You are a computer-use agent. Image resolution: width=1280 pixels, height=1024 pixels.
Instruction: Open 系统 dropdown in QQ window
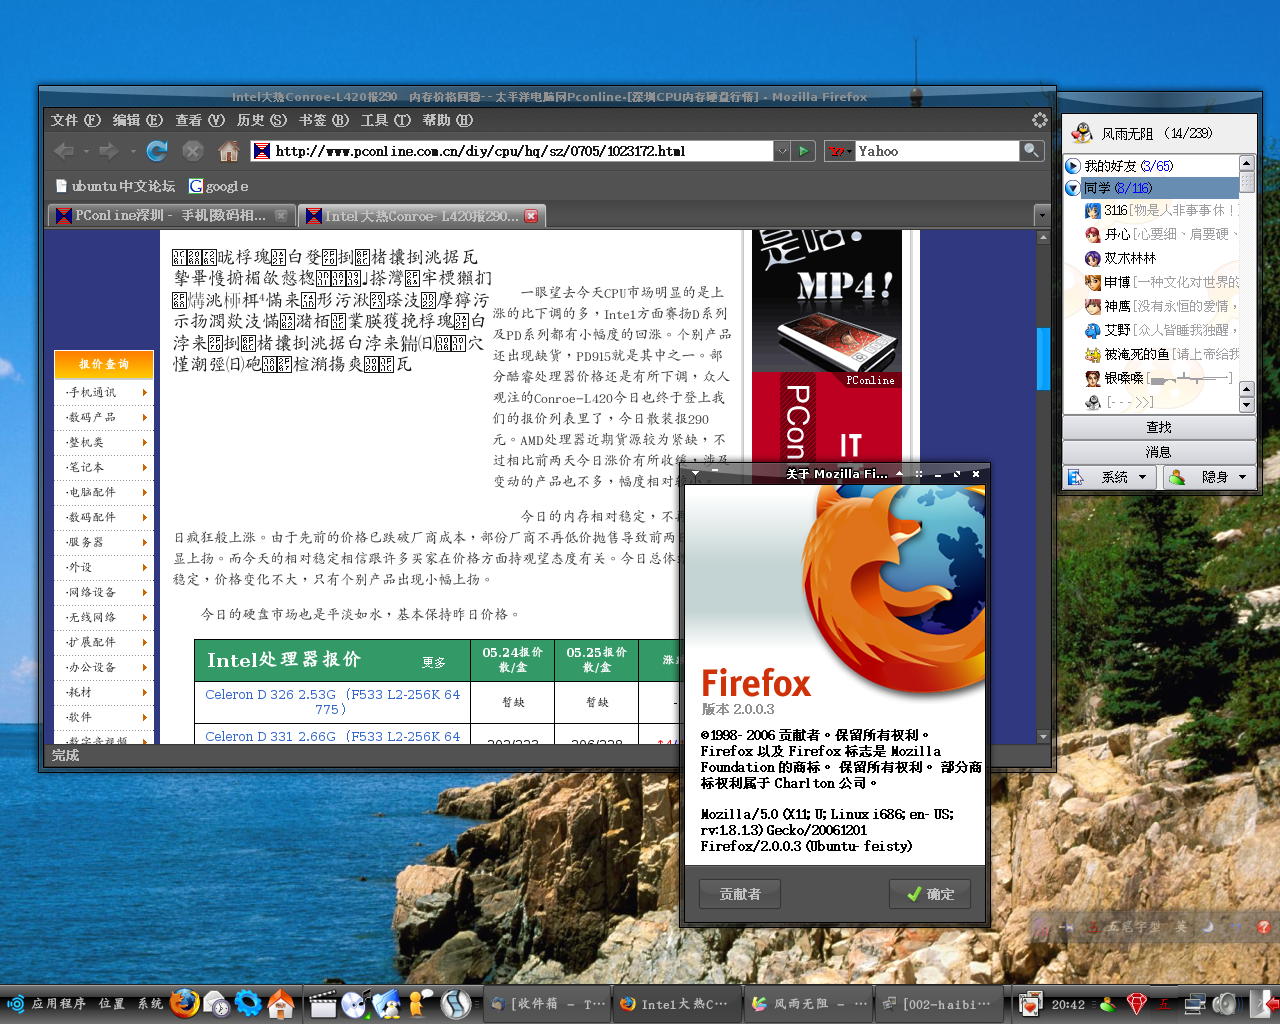pyautogui.click(x=1109, y=477)
